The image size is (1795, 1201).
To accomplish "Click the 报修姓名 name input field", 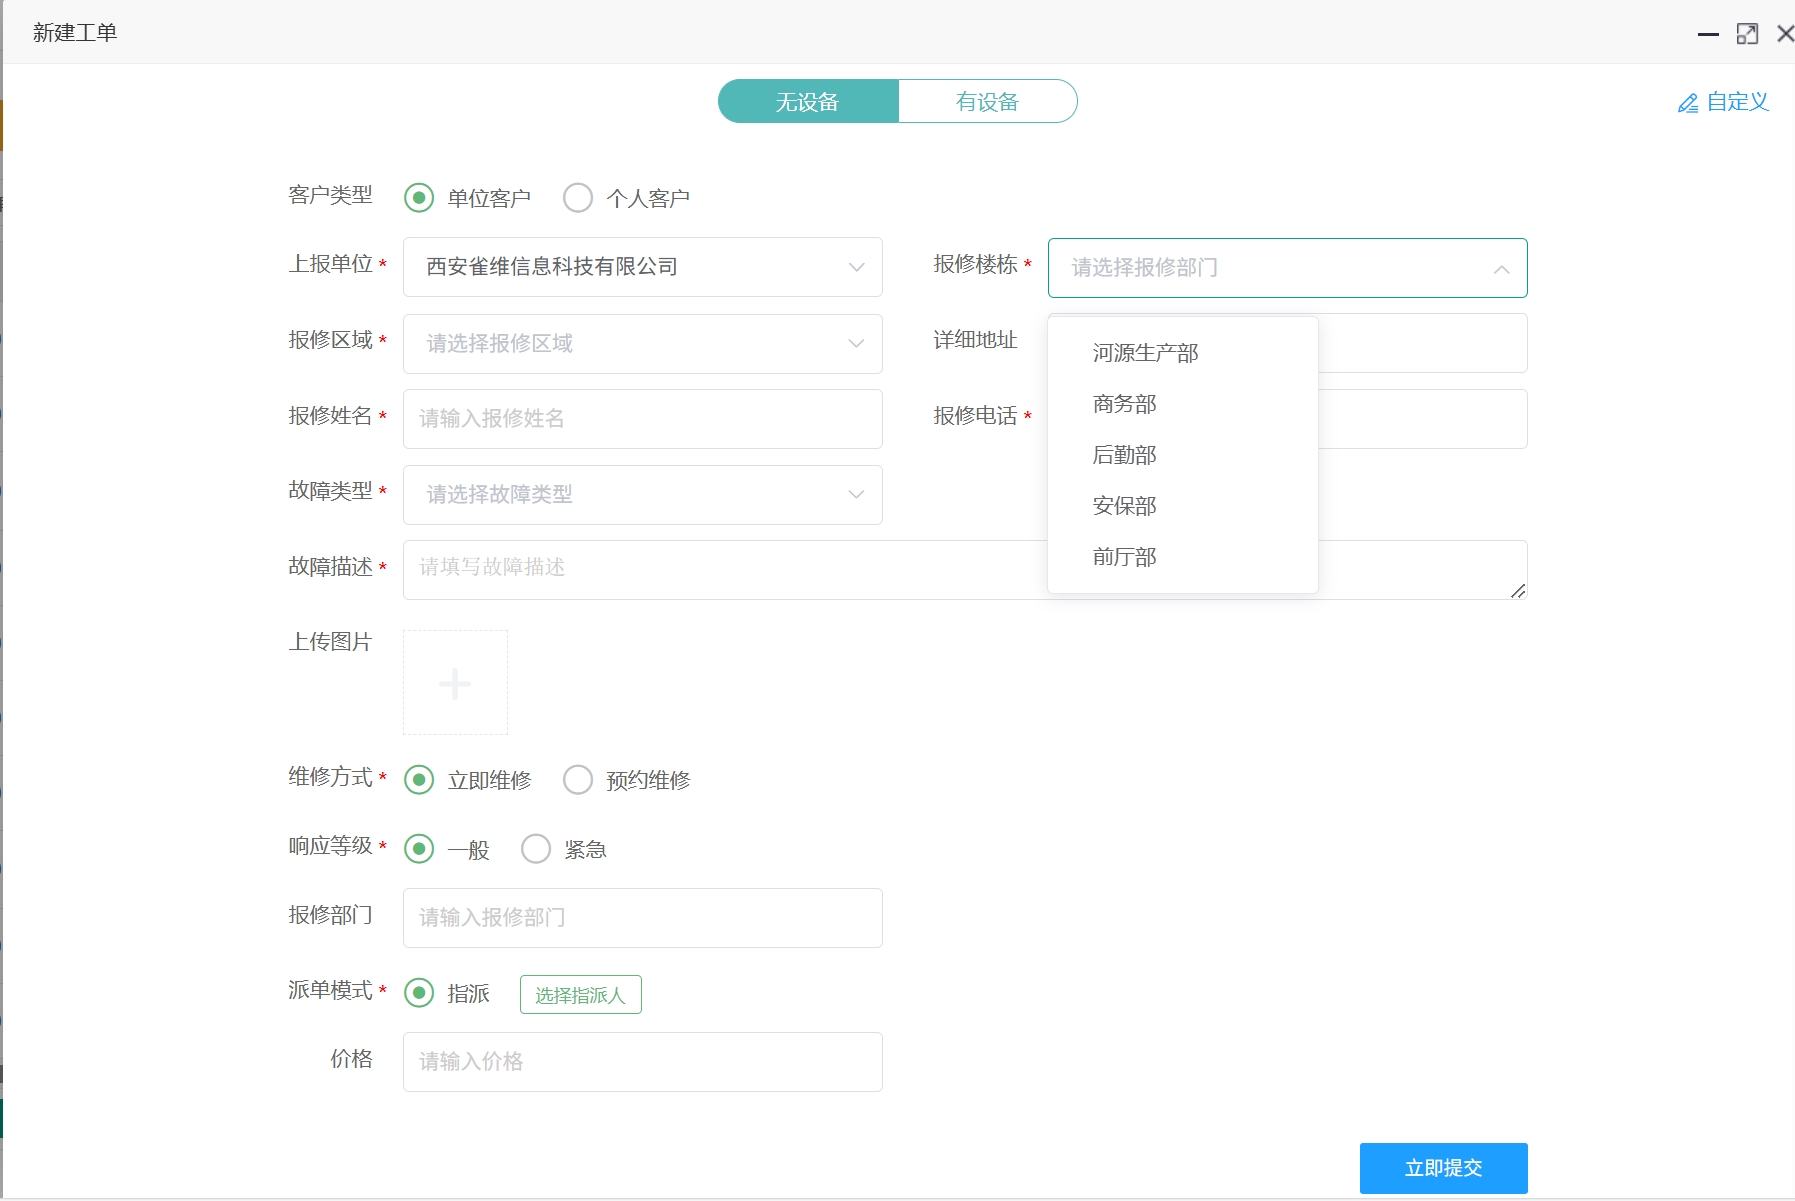I will (x=641, y=419).
